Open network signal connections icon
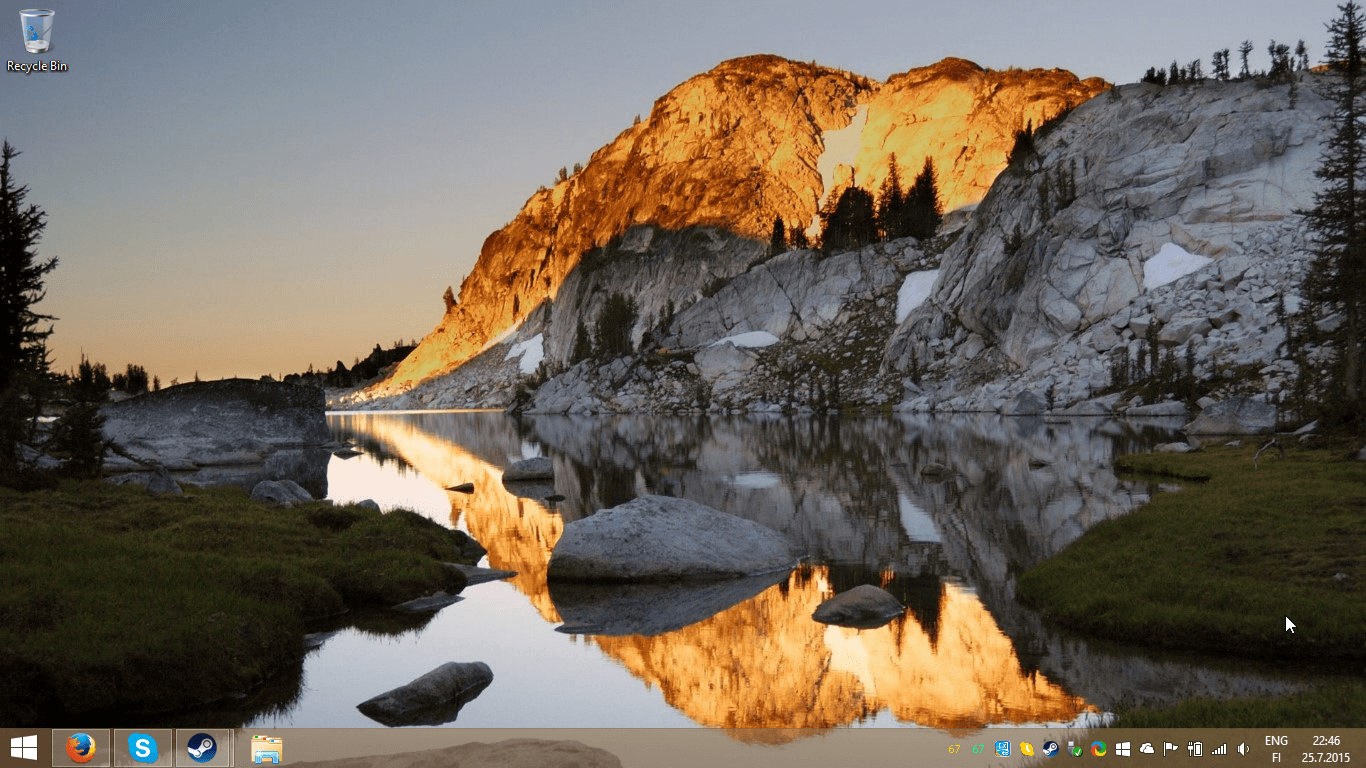This screenshot has width=1366, height=768. pyautogui.click(x=1219, y=749)
